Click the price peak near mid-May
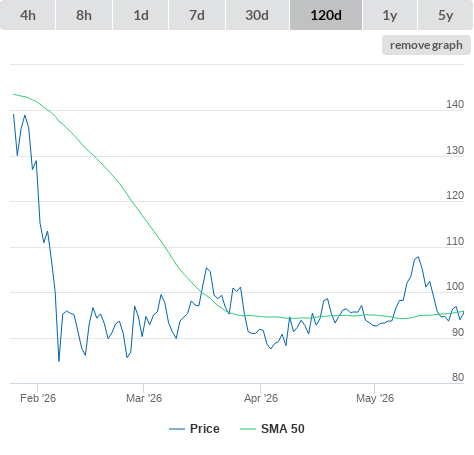Viewport: 474px width, 455px height. (418, 257)
